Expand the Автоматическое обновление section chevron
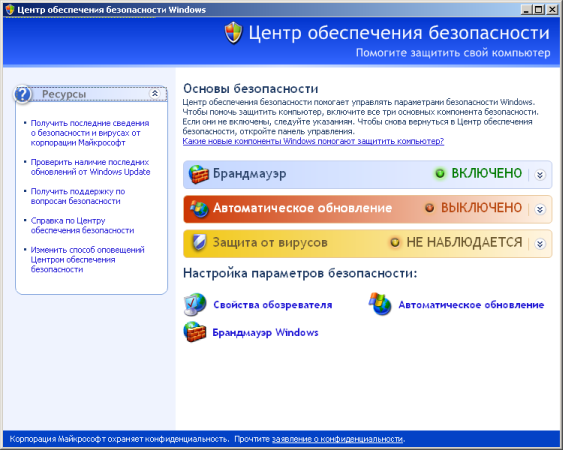563x450 pixels. click(x=540, y=209)
